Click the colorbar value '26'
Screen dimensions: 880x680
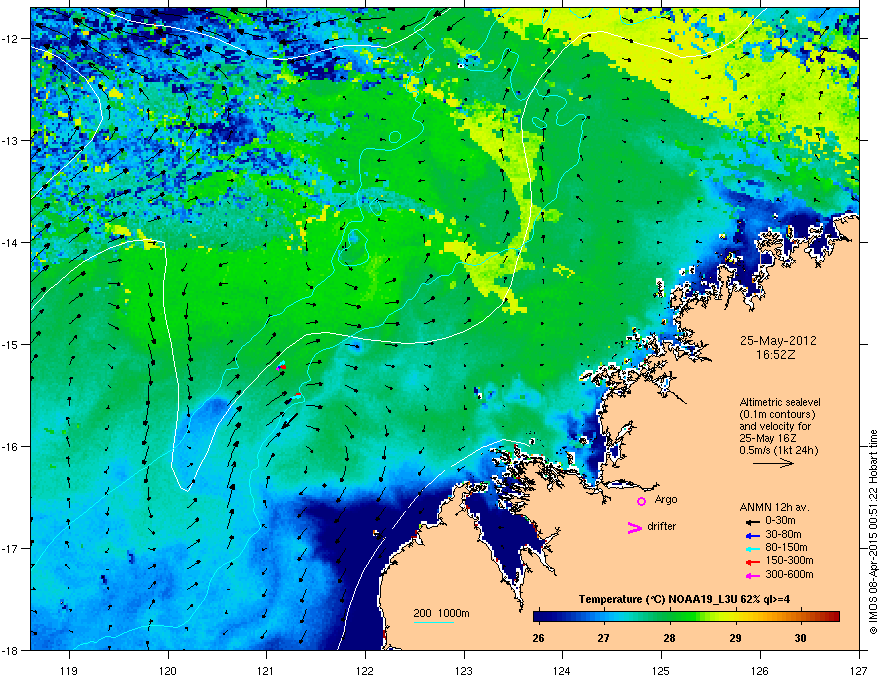tap(538, 638)
